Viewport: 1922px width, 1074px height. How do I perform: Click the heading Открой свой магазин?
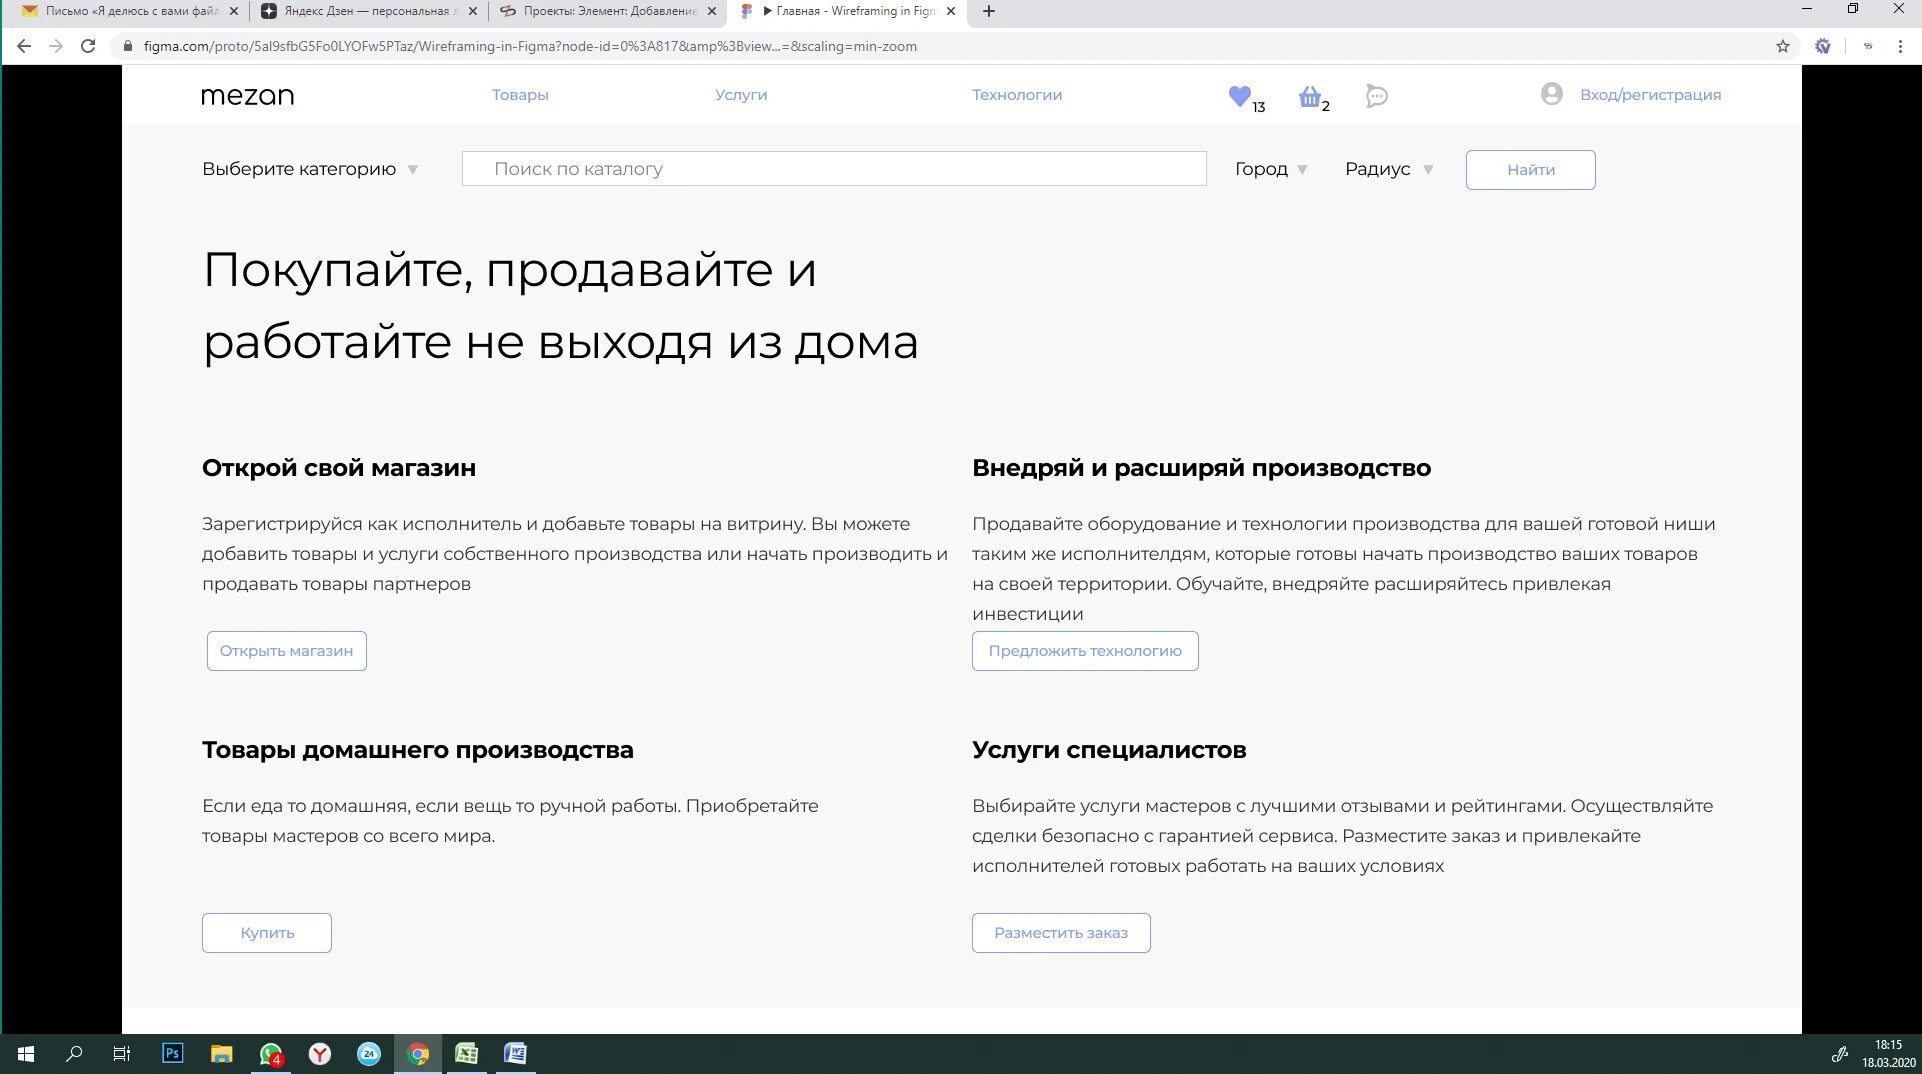tap(339, 468)
